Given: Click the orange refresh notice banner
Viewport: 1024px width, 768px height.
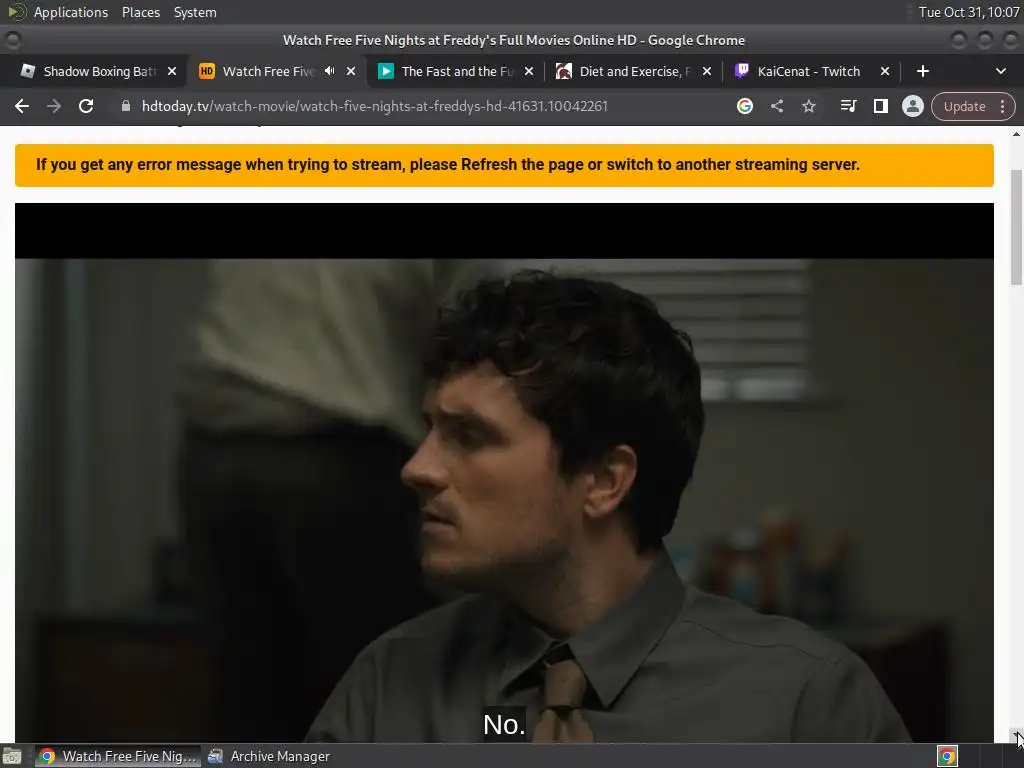Looking at the screenshot, I should click(504, 165).
